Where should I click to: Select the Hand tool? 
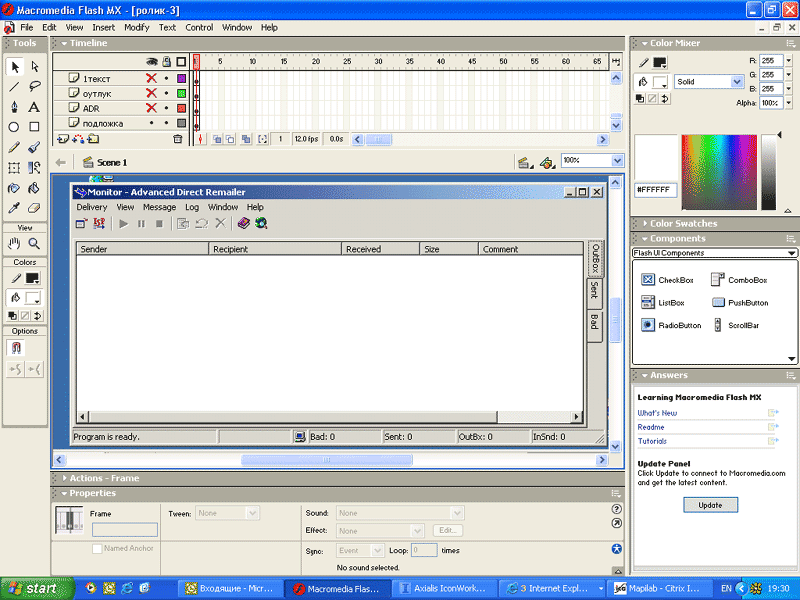[x=14, y=243]
